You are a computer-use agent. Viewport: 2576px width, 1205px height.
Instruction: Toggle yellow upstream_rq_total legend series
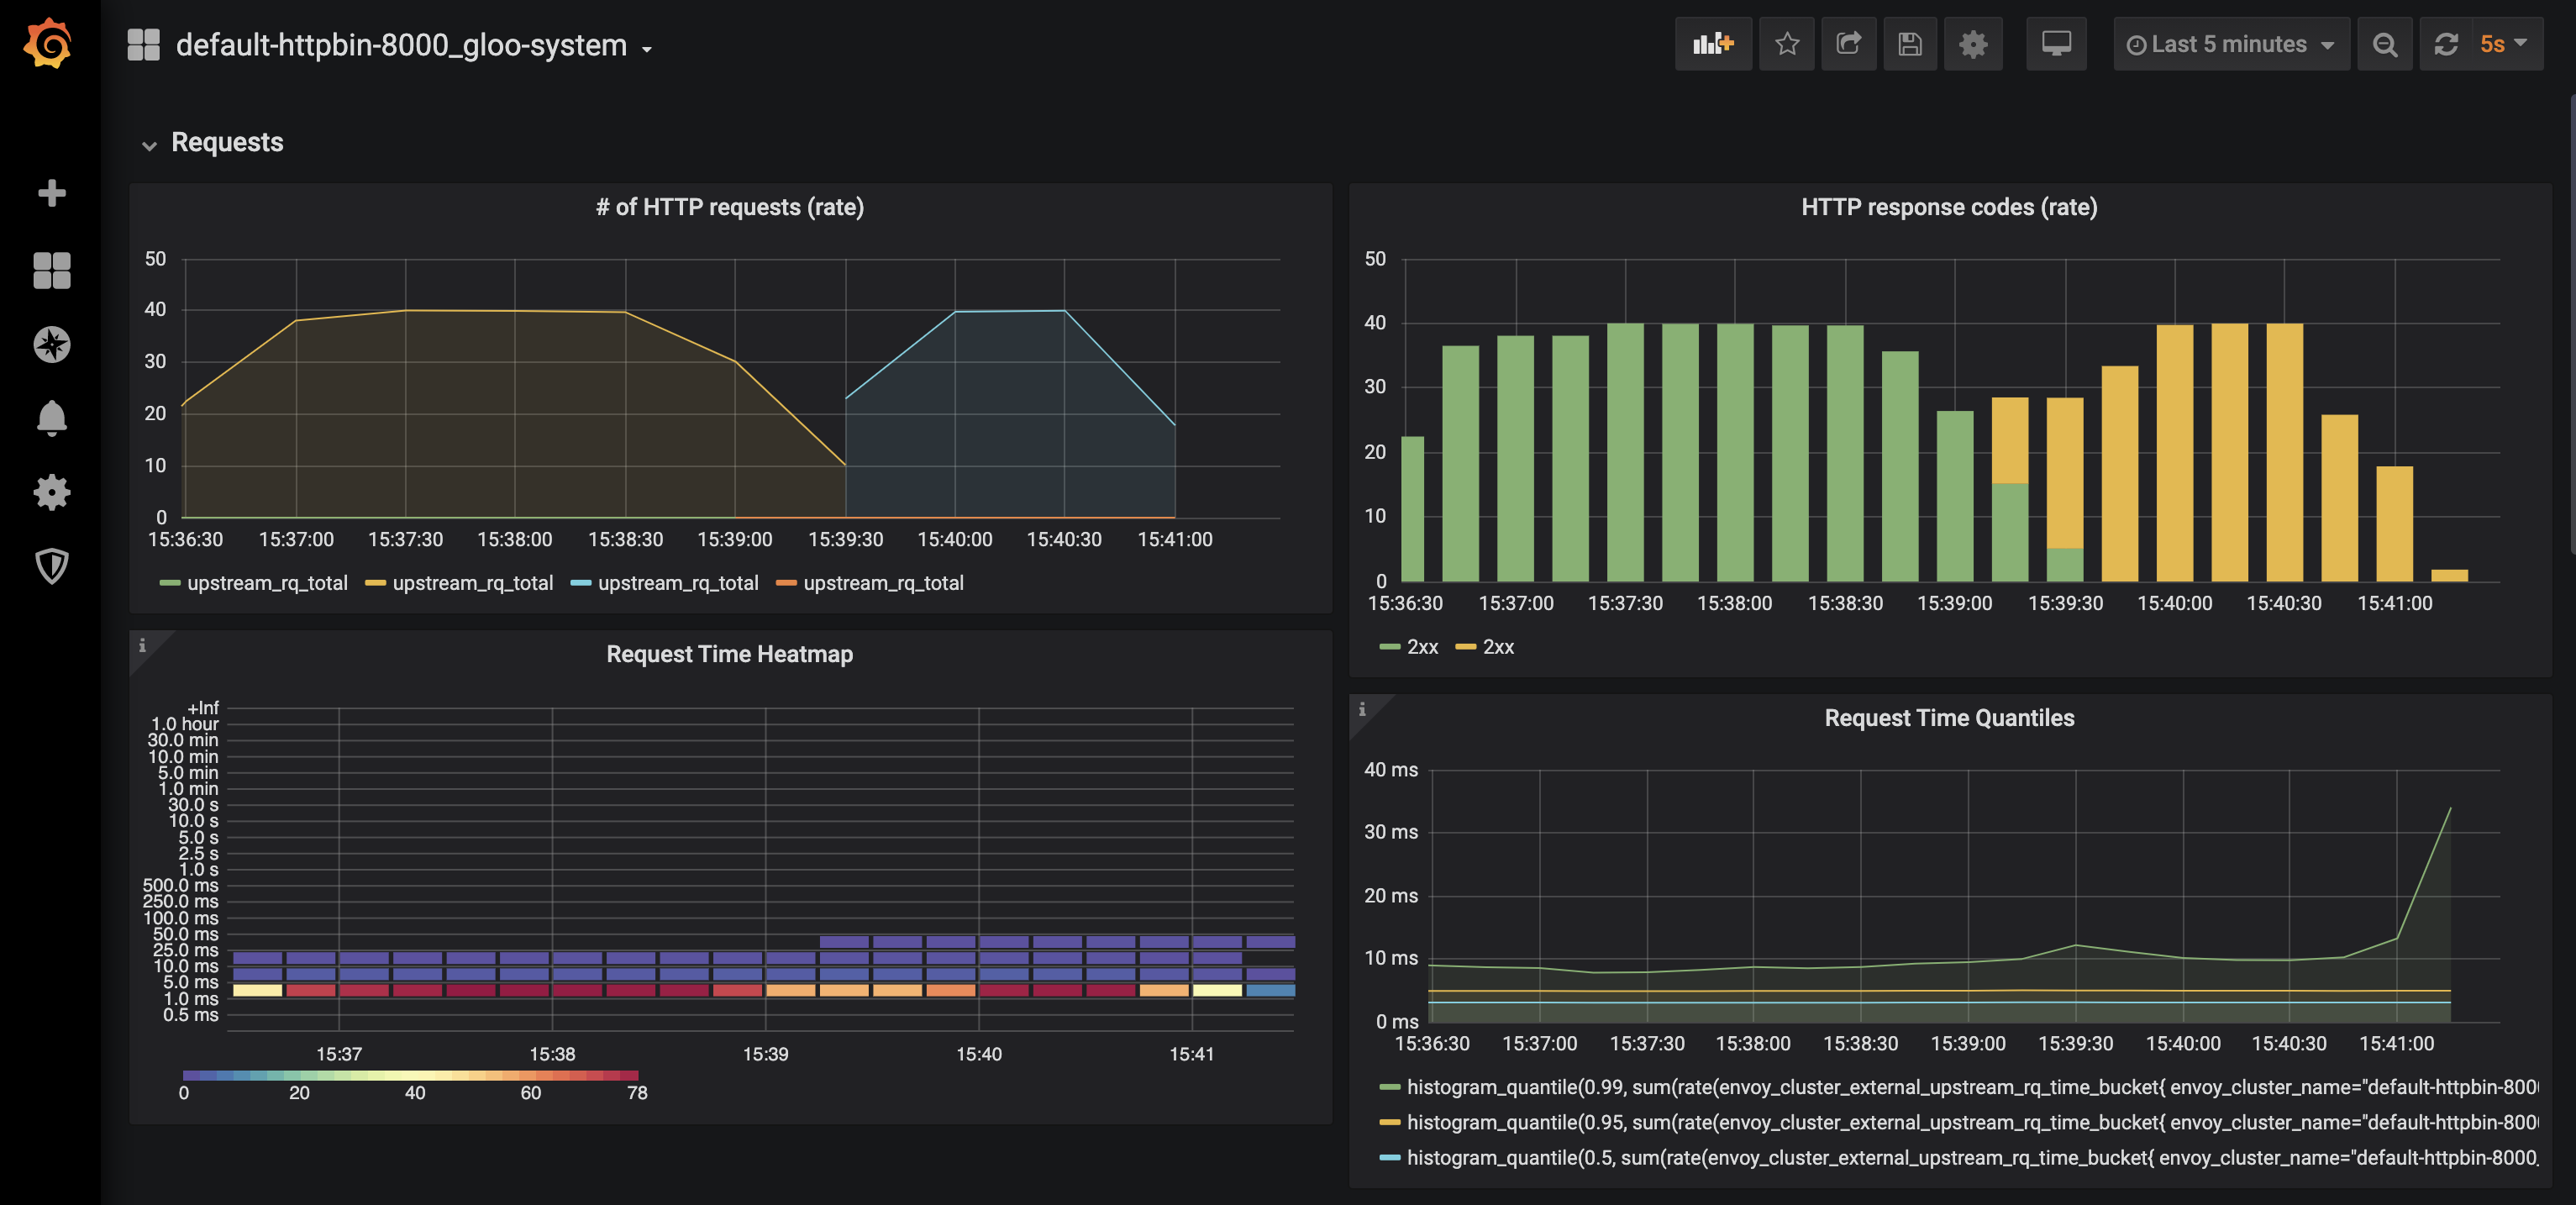coord(472,583)
